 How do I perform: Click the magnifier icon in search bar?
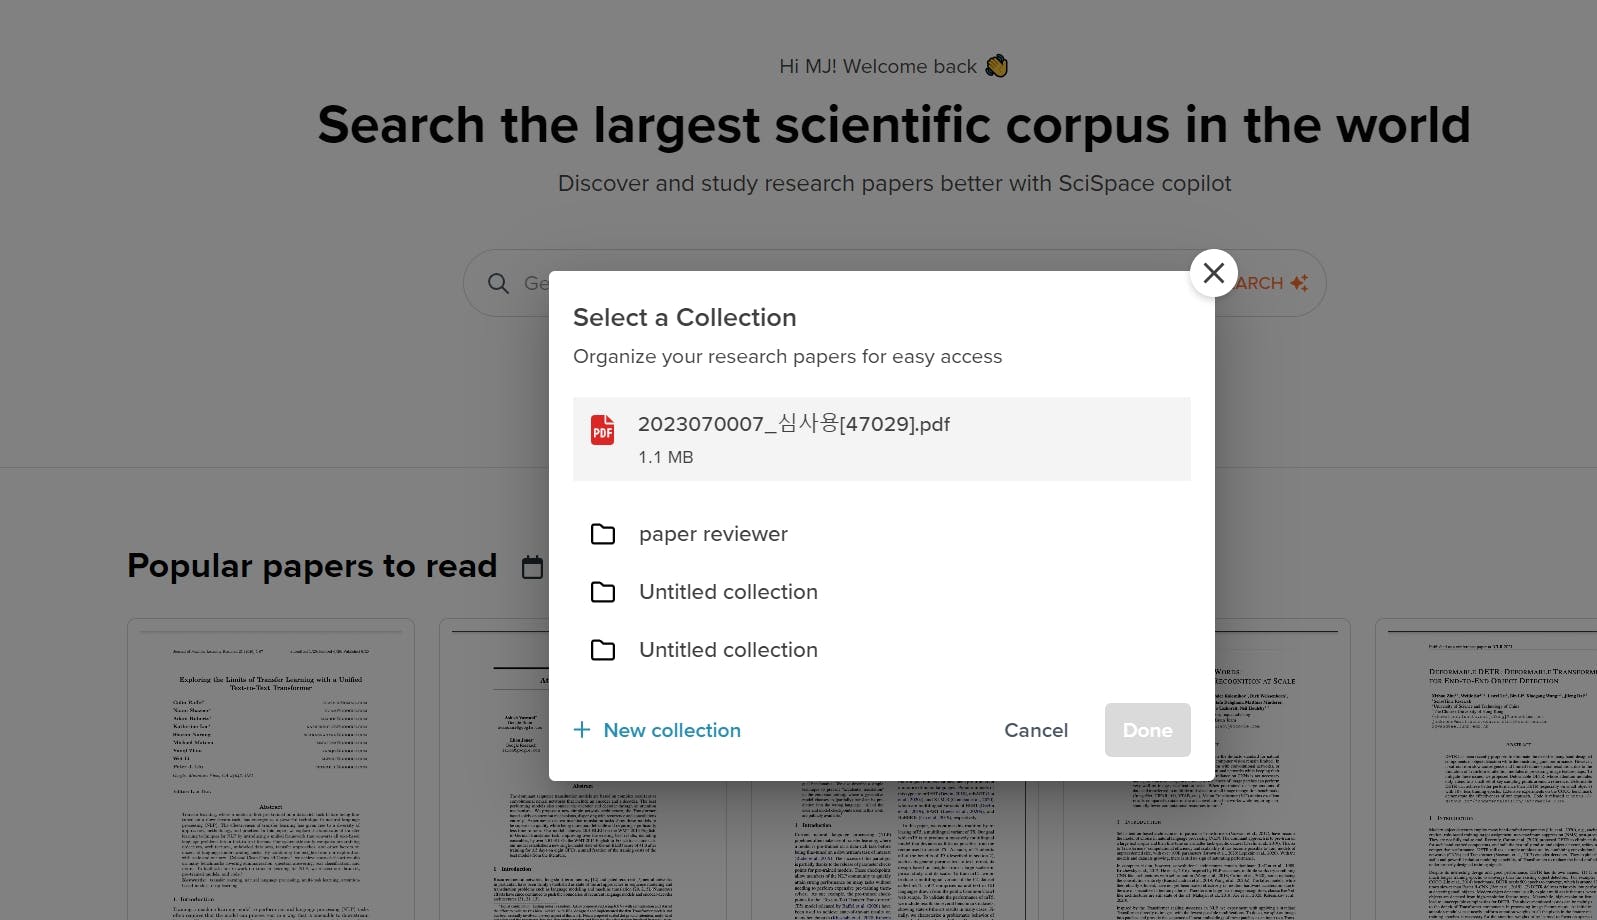click(x=498, y=284)
